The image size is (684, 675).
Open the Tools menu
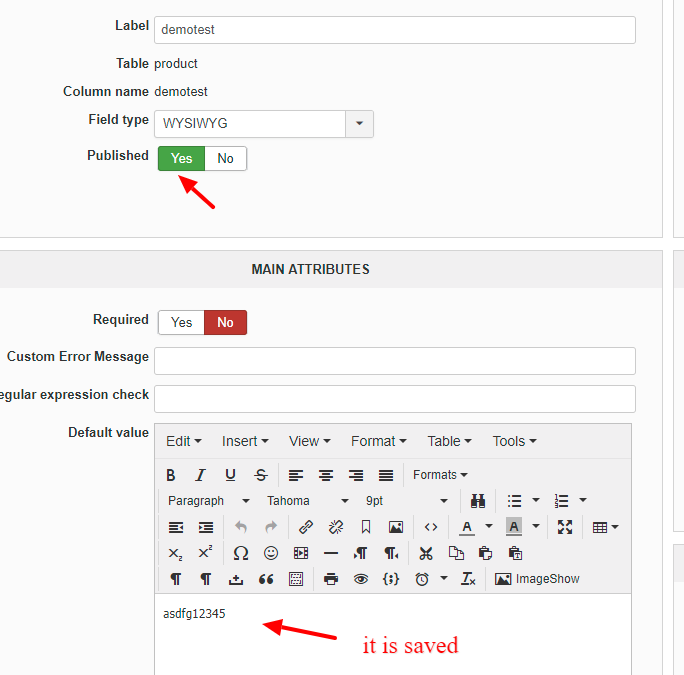click(514, 441)
